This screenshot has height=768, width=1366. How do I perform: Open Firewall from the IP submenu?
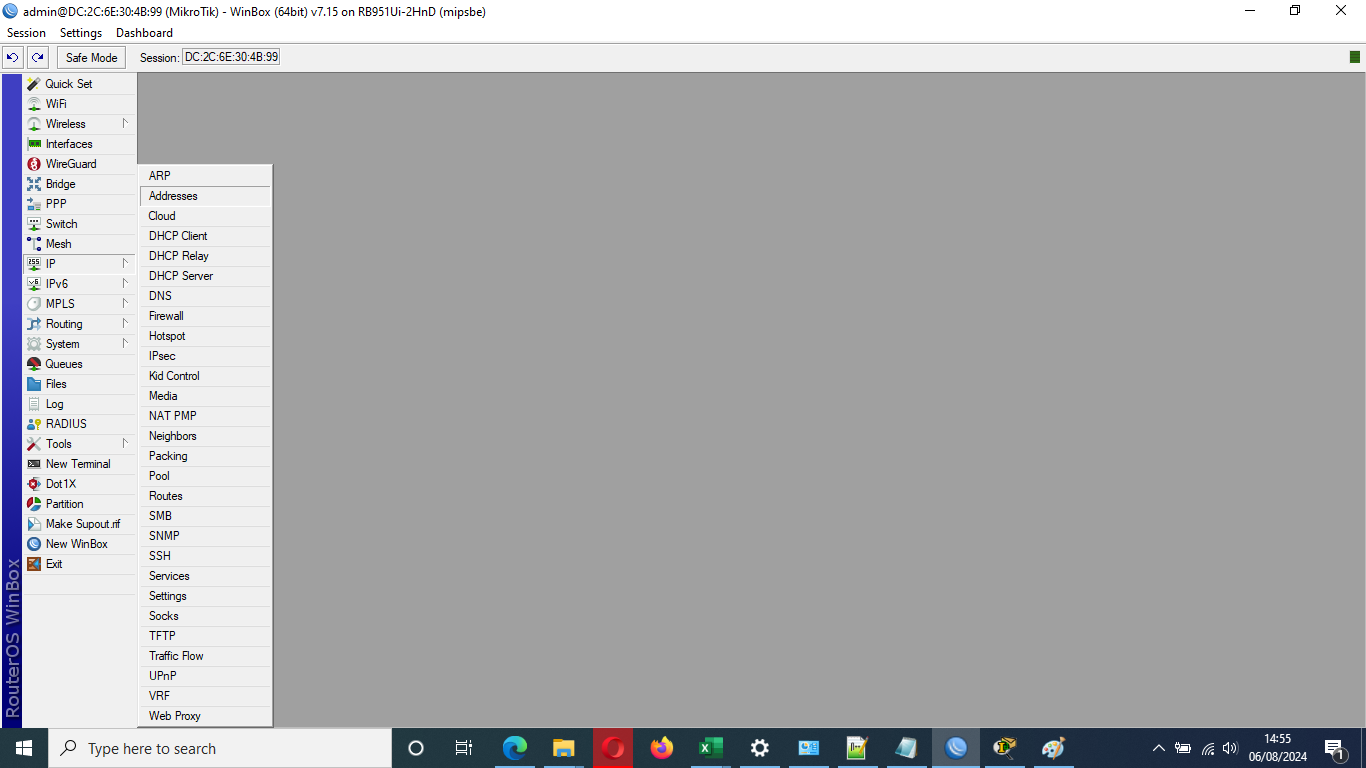pyautogui.click(x=205, y=316)
